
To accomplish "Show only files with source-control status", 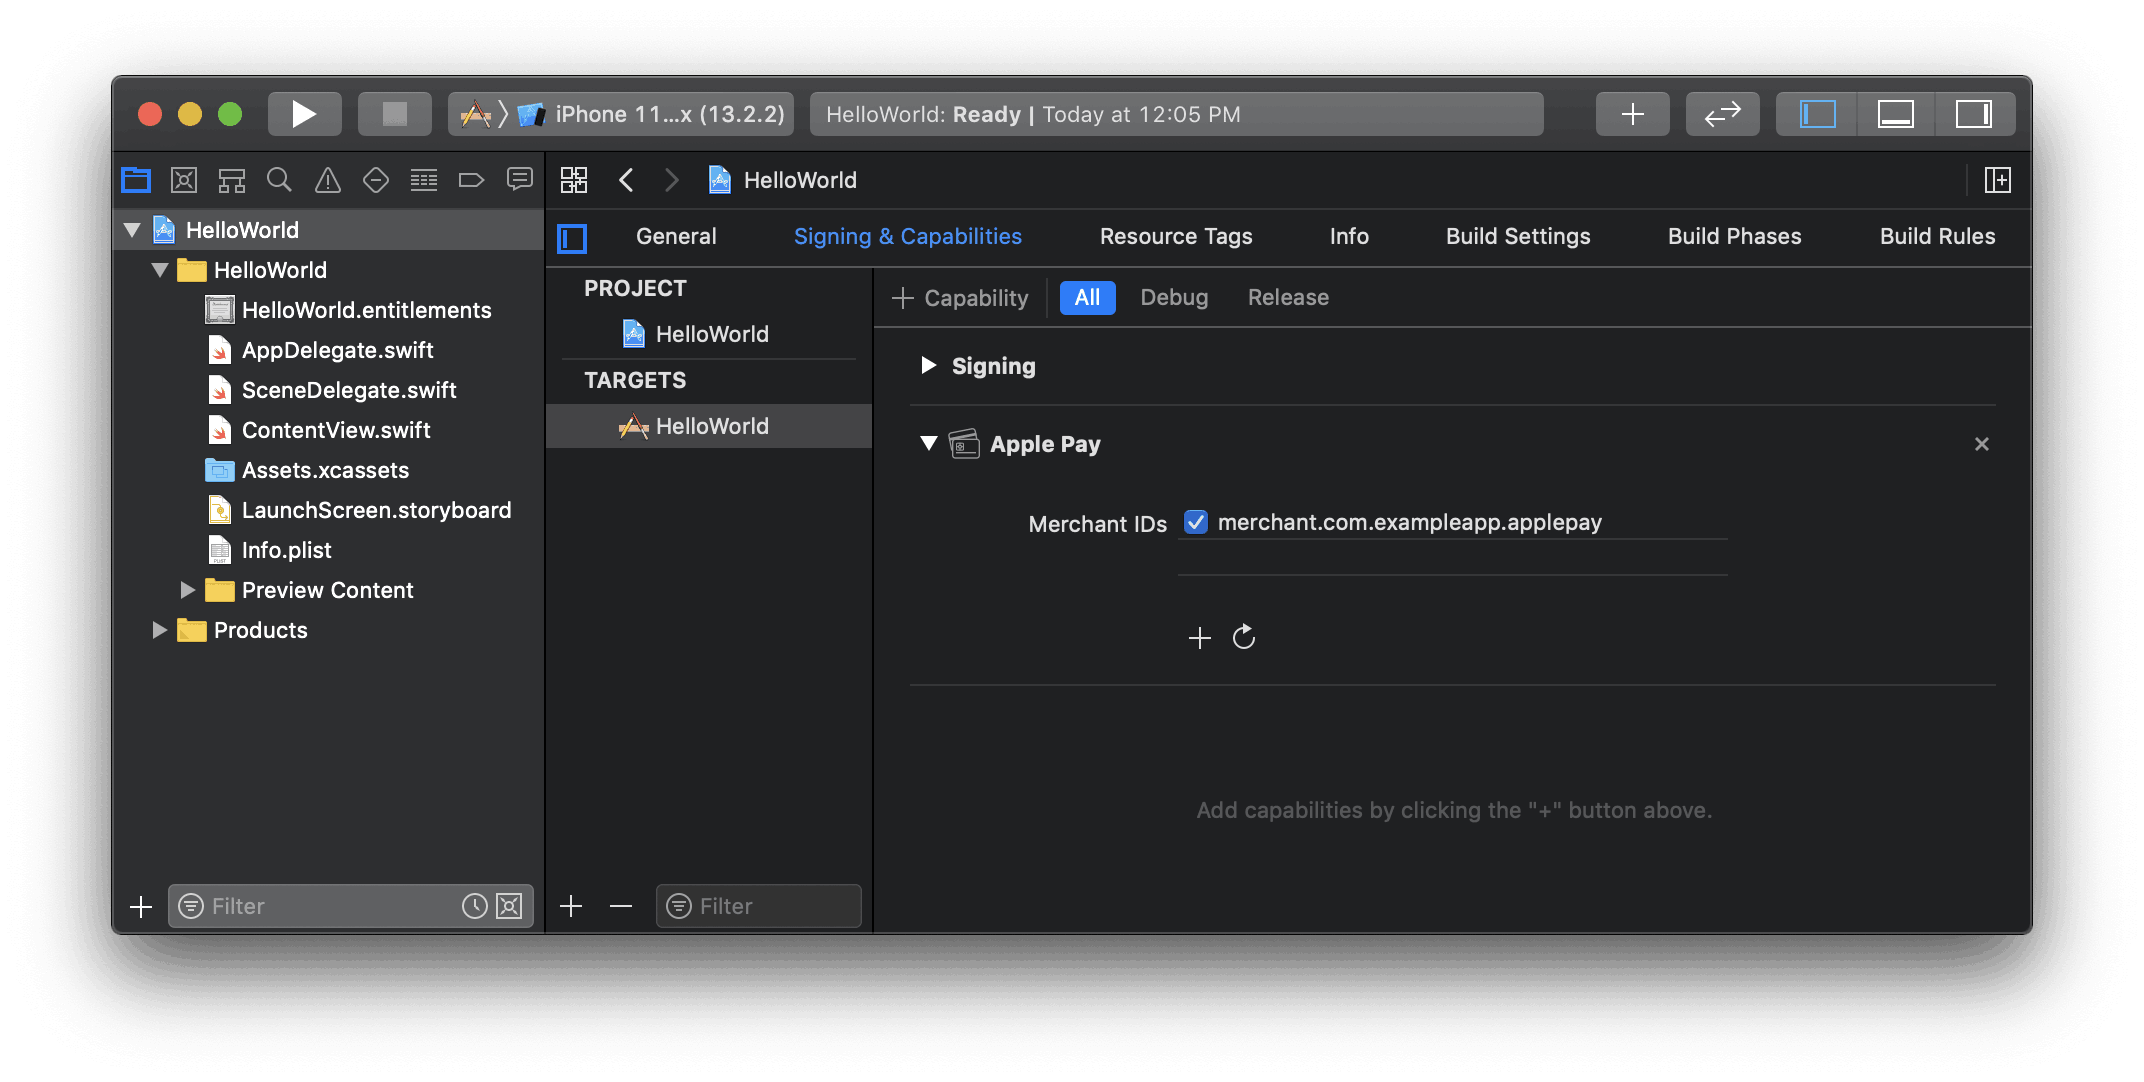I will click(509, 906).
